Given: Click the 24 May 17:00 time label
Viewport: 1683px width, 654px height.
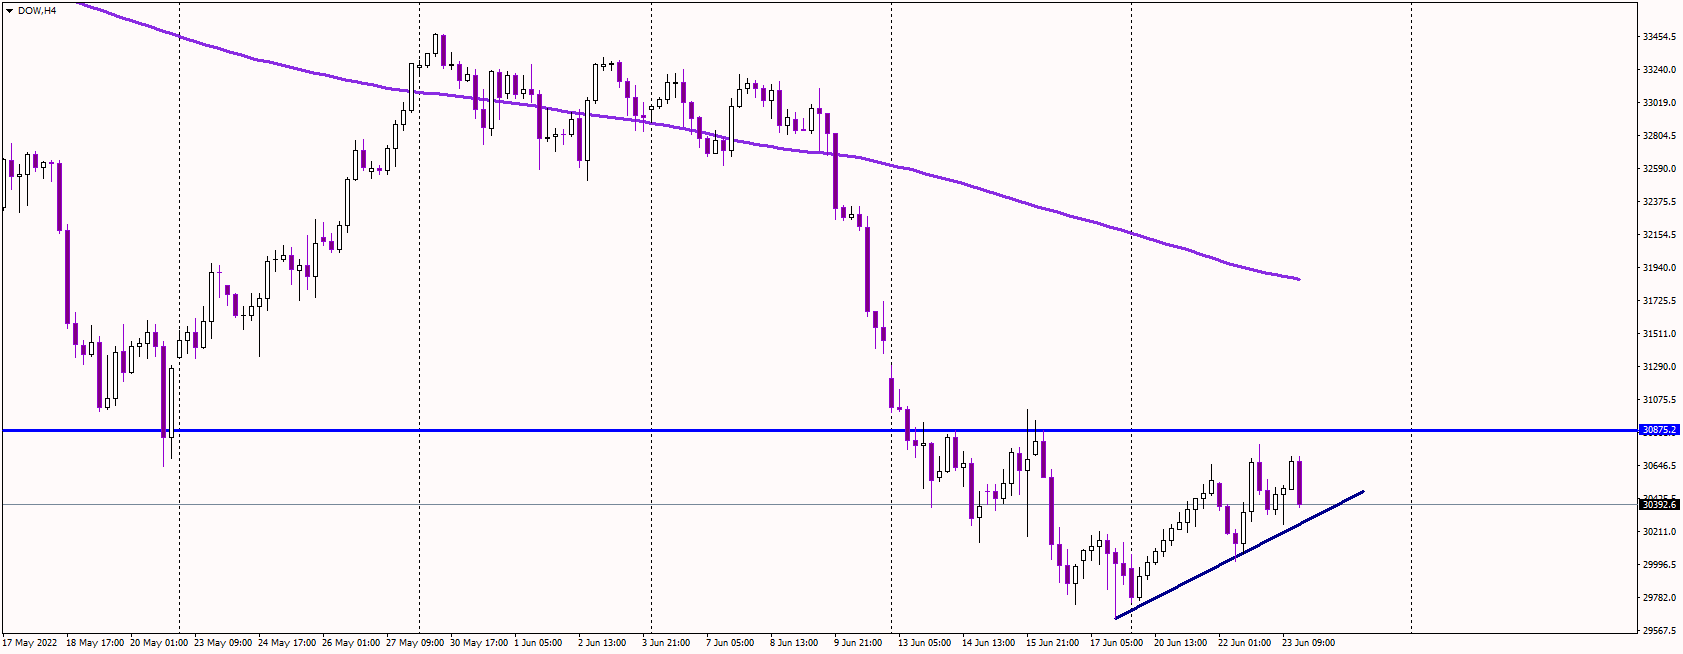Looking at the screenshot, I should pos(287,642).
